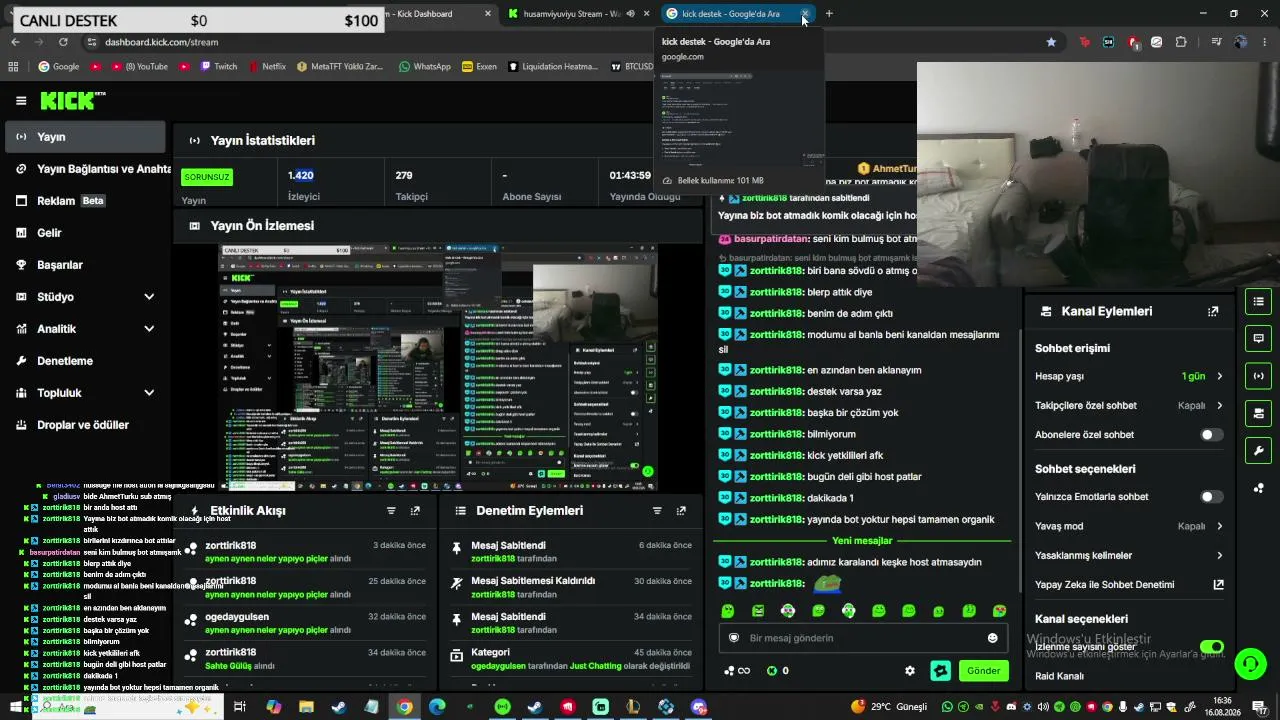Open Droplar ve ödüller in sidebar

click(x=86, y=425)
